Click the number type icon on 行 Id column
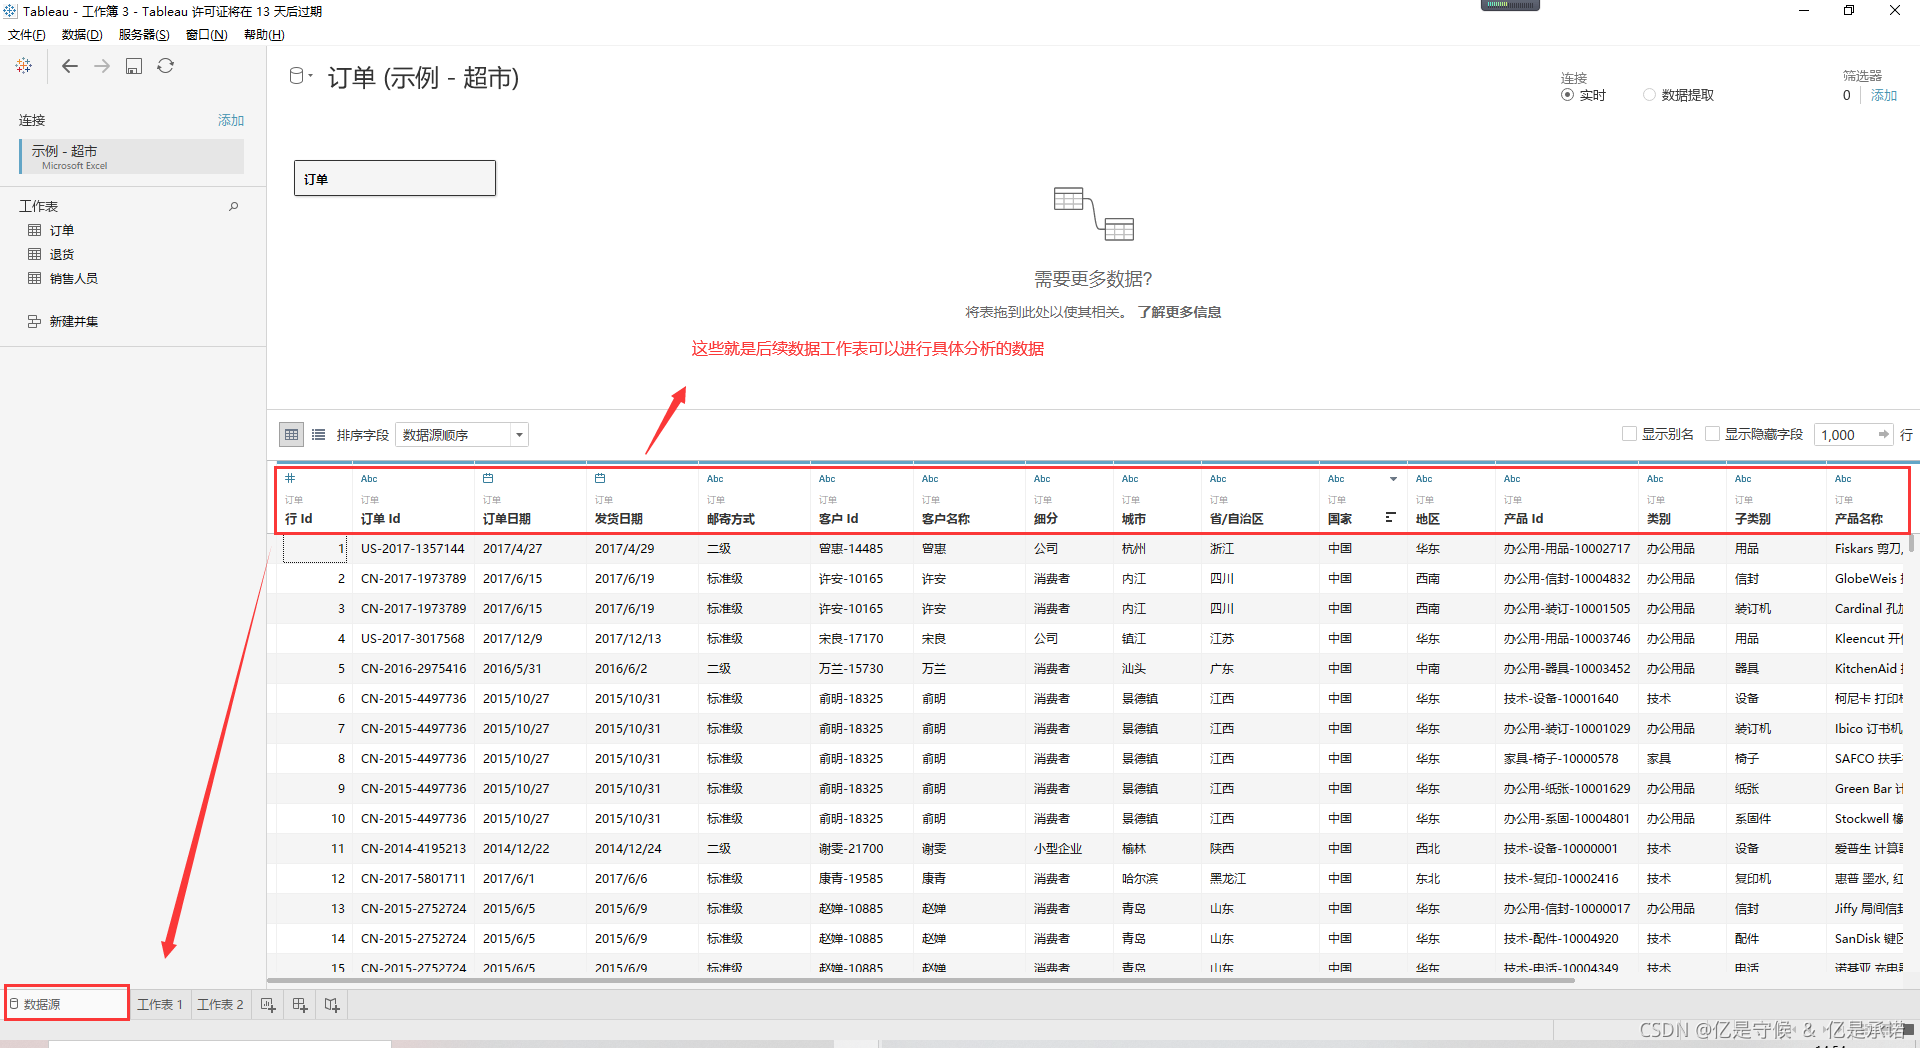The image size is (1920, 1048). (x=290, y=478)
